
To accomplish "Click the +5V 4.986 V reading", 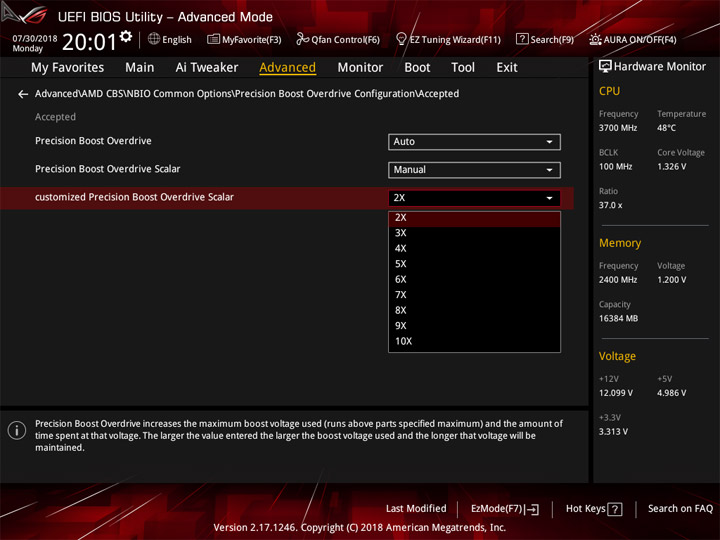I will 671,393.
